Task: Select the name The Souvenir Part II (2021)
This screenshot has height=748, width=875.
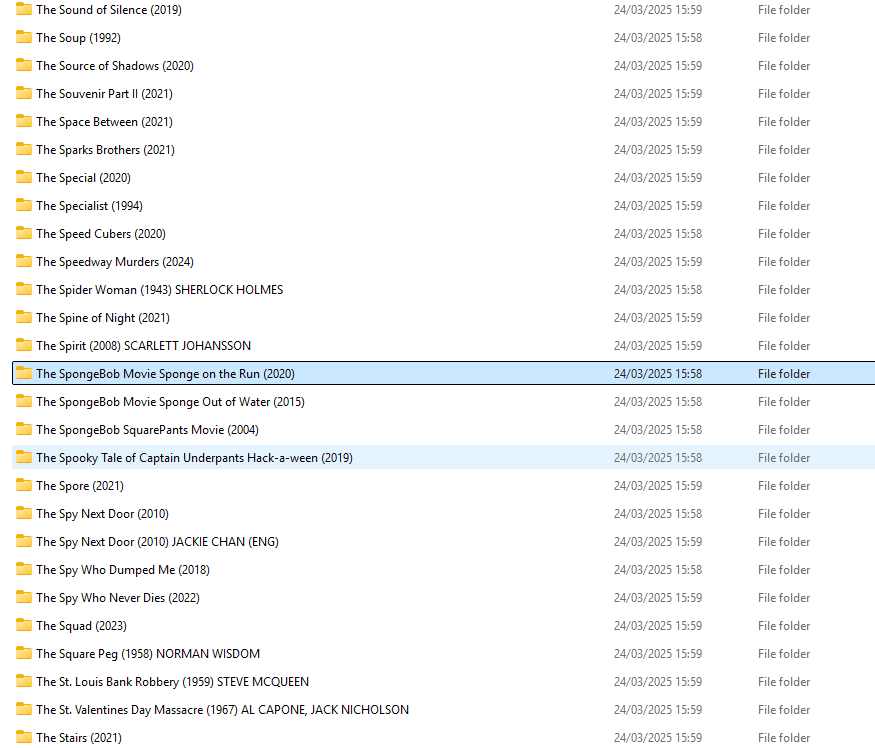Action: click(104, 94)
